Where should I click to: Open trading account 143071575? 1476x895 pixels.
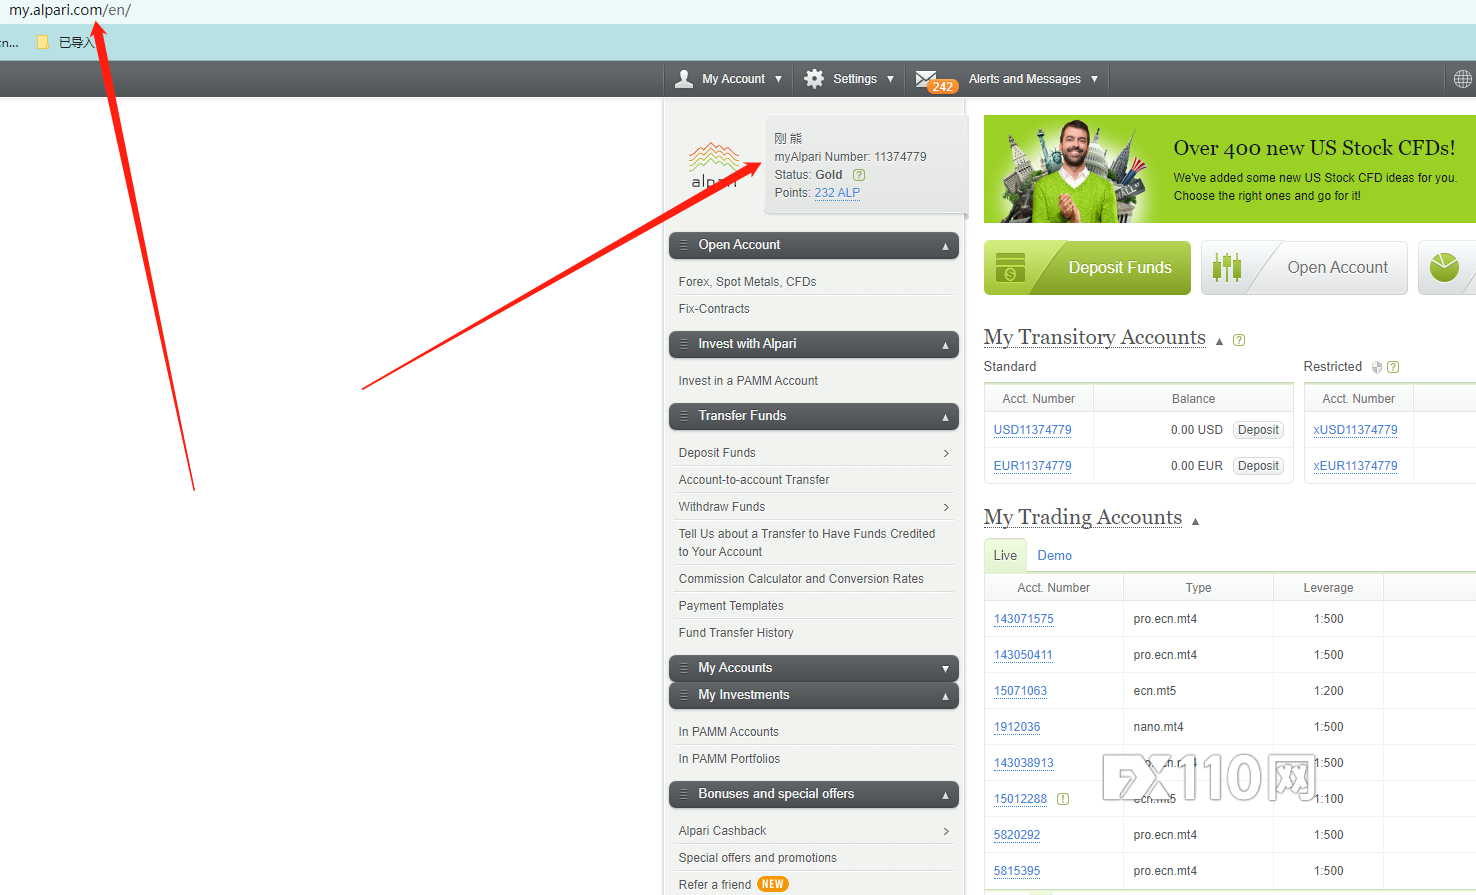(x=1023, y=619)
